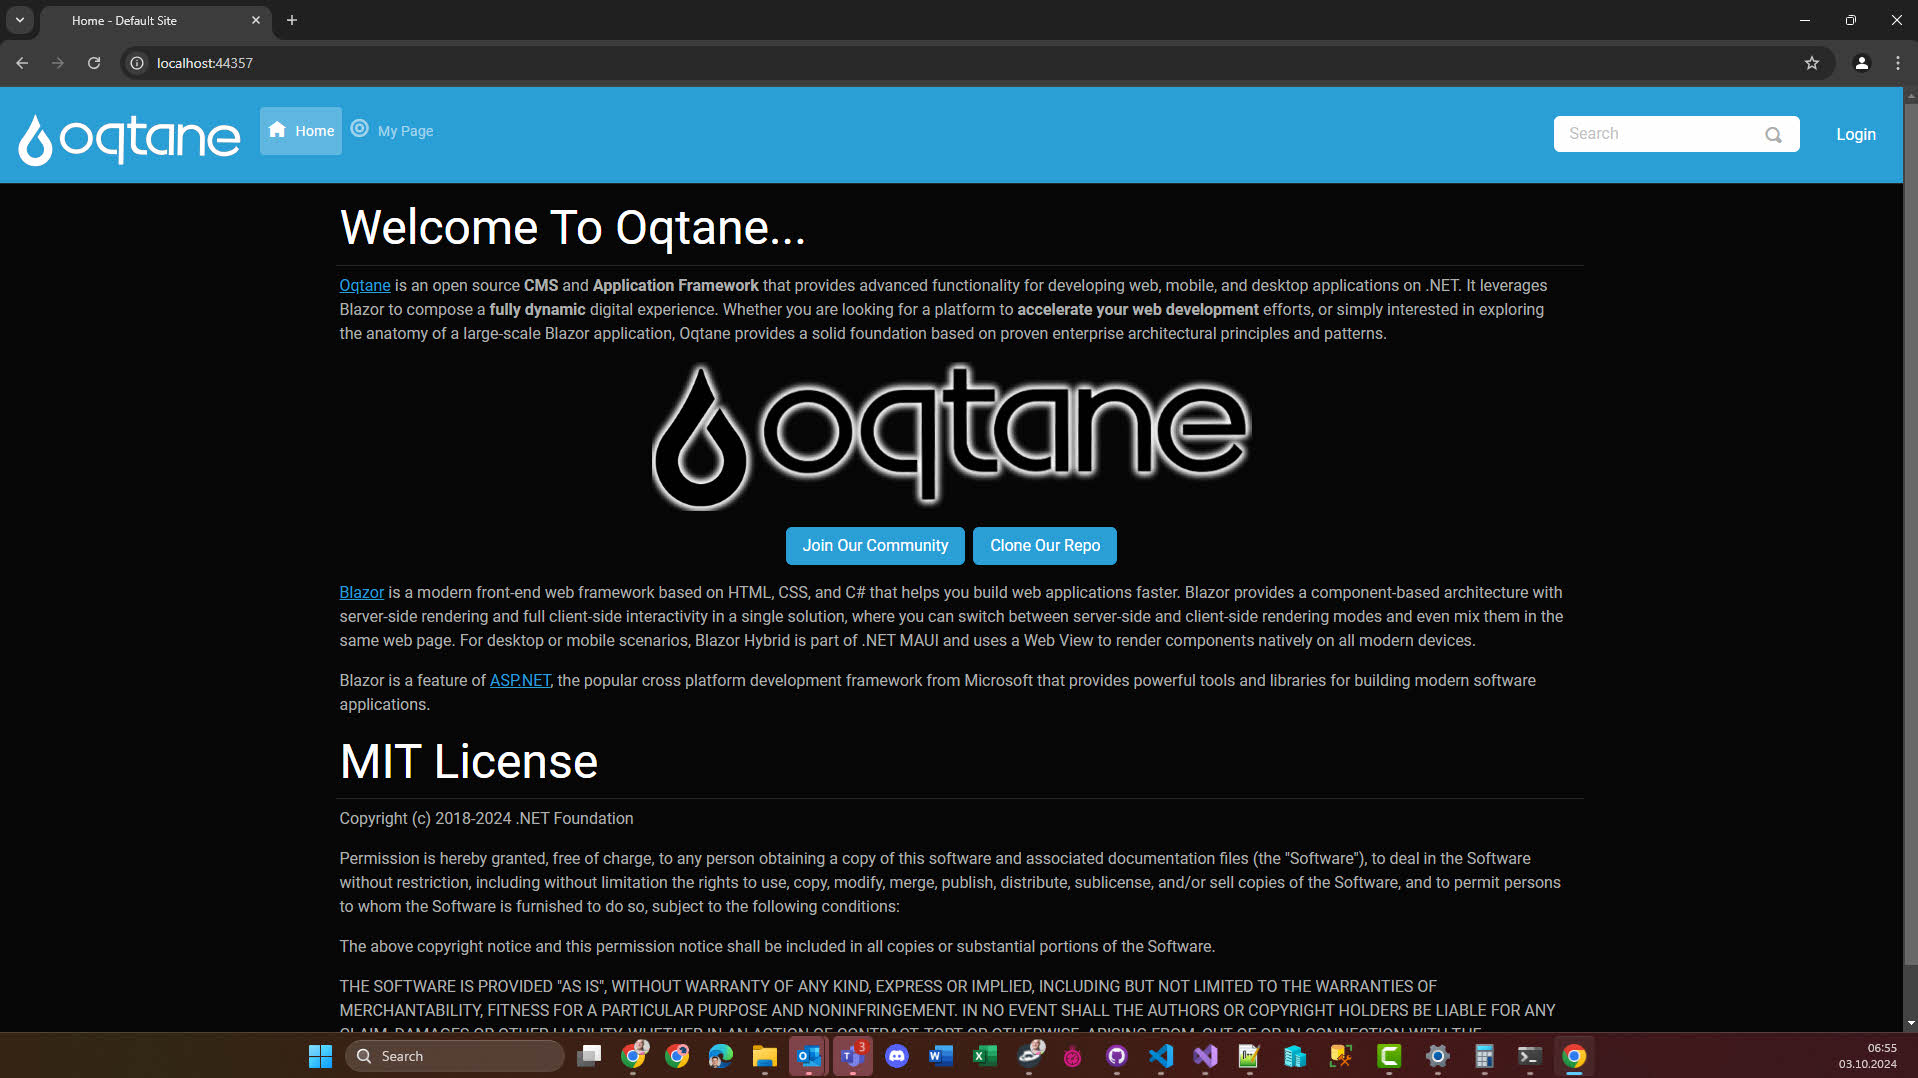Open the browser three-dot menu
1918x1078 pixels.
point(1898,62)
